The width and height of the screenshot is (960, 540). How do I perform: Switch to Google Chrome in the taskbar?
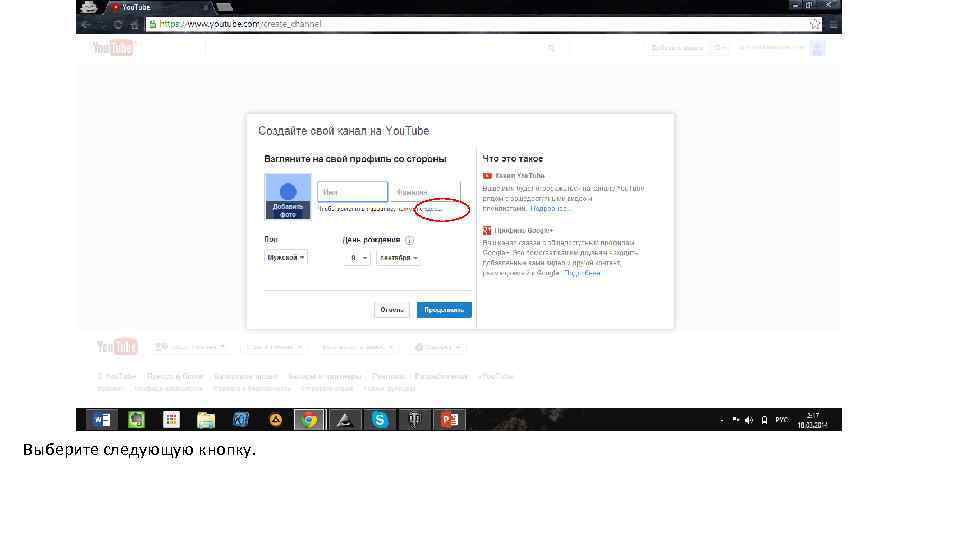(310, 419)
